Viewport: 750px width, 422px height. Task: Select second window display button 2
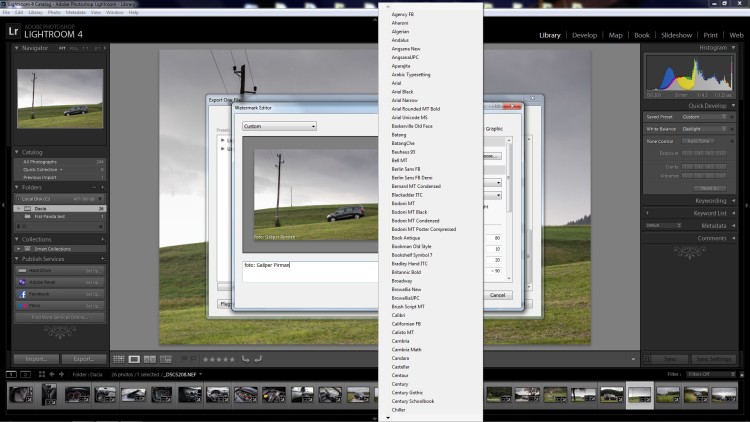point(26,374)
